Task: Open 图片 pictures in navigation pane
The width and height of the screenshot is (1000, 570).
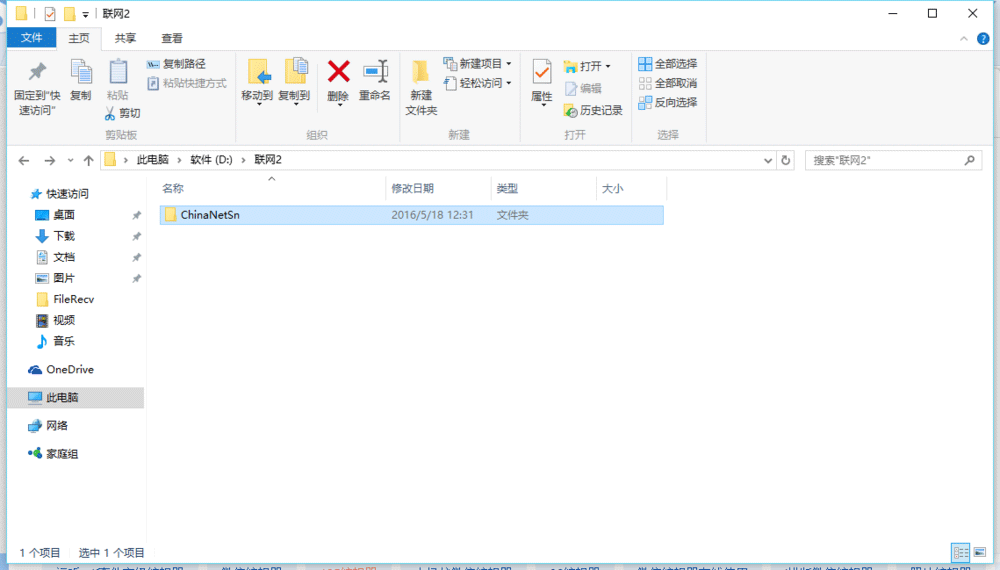Action: (63, 278)
